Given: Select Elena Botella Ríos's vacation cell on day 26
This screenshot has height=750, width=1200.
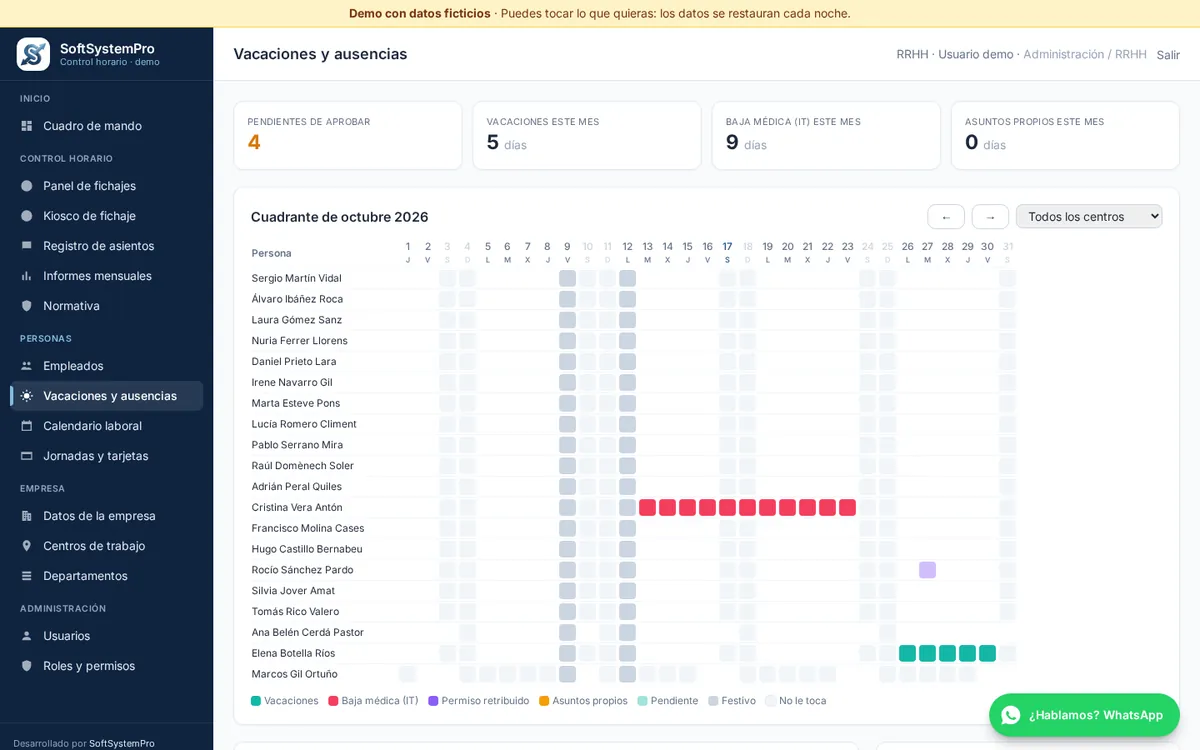Looking at the screenshot, I should tap(907, 653).
